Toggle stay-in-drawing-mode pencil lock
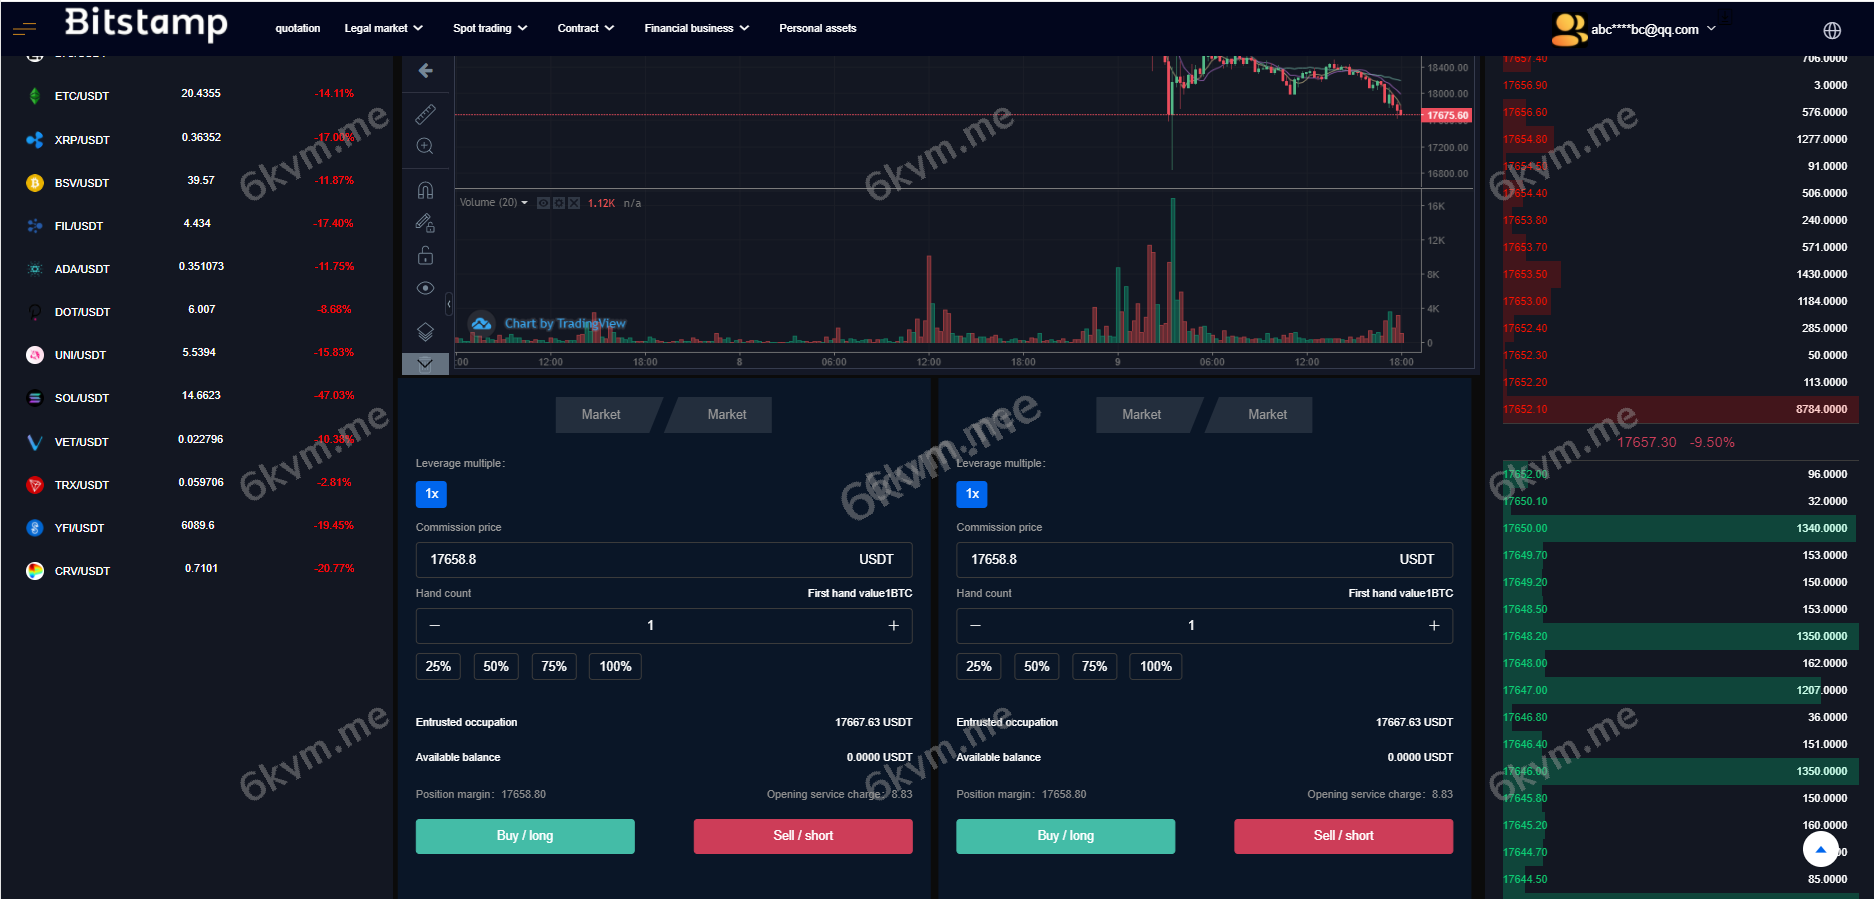Image resolution: width=1874 pixels, height=899 pixels. [425, 223]
